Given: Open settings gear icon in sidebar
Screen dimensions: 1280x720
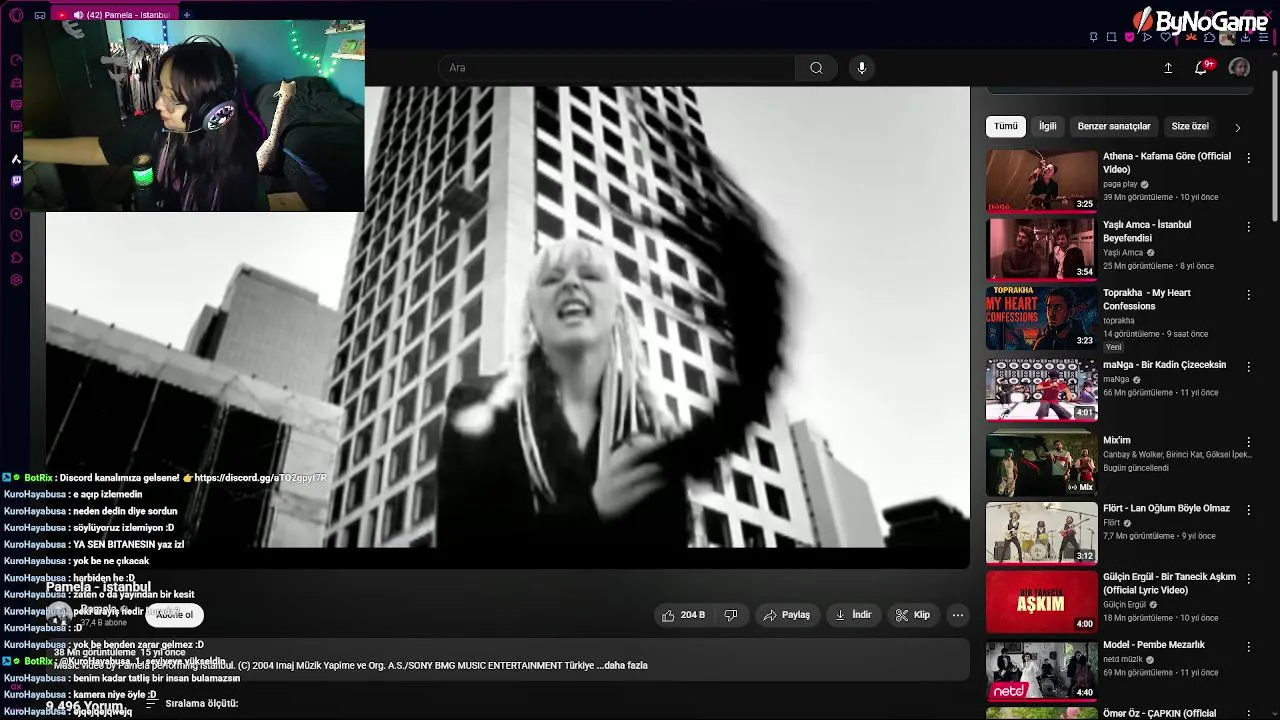Looking at the screenshot, I should [16, 280].
